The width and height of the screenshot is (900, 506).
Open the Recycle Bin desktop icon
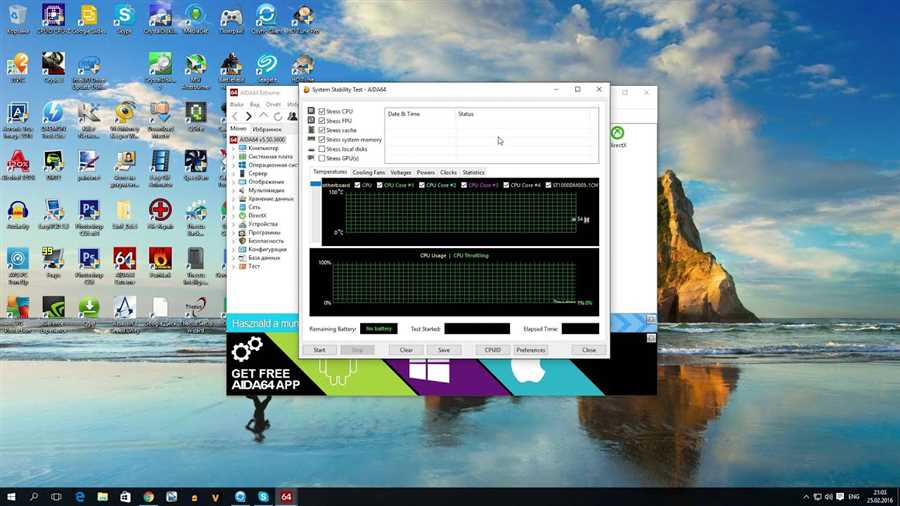(18, 17)
